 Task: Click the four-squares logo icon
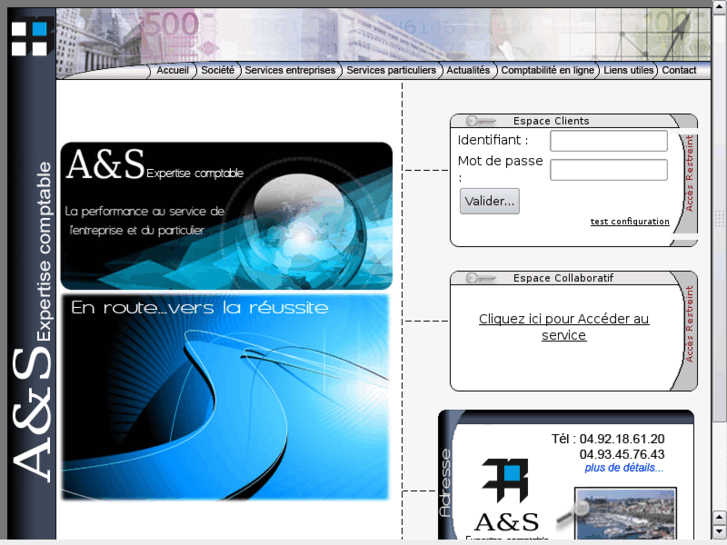coord(29,39)
